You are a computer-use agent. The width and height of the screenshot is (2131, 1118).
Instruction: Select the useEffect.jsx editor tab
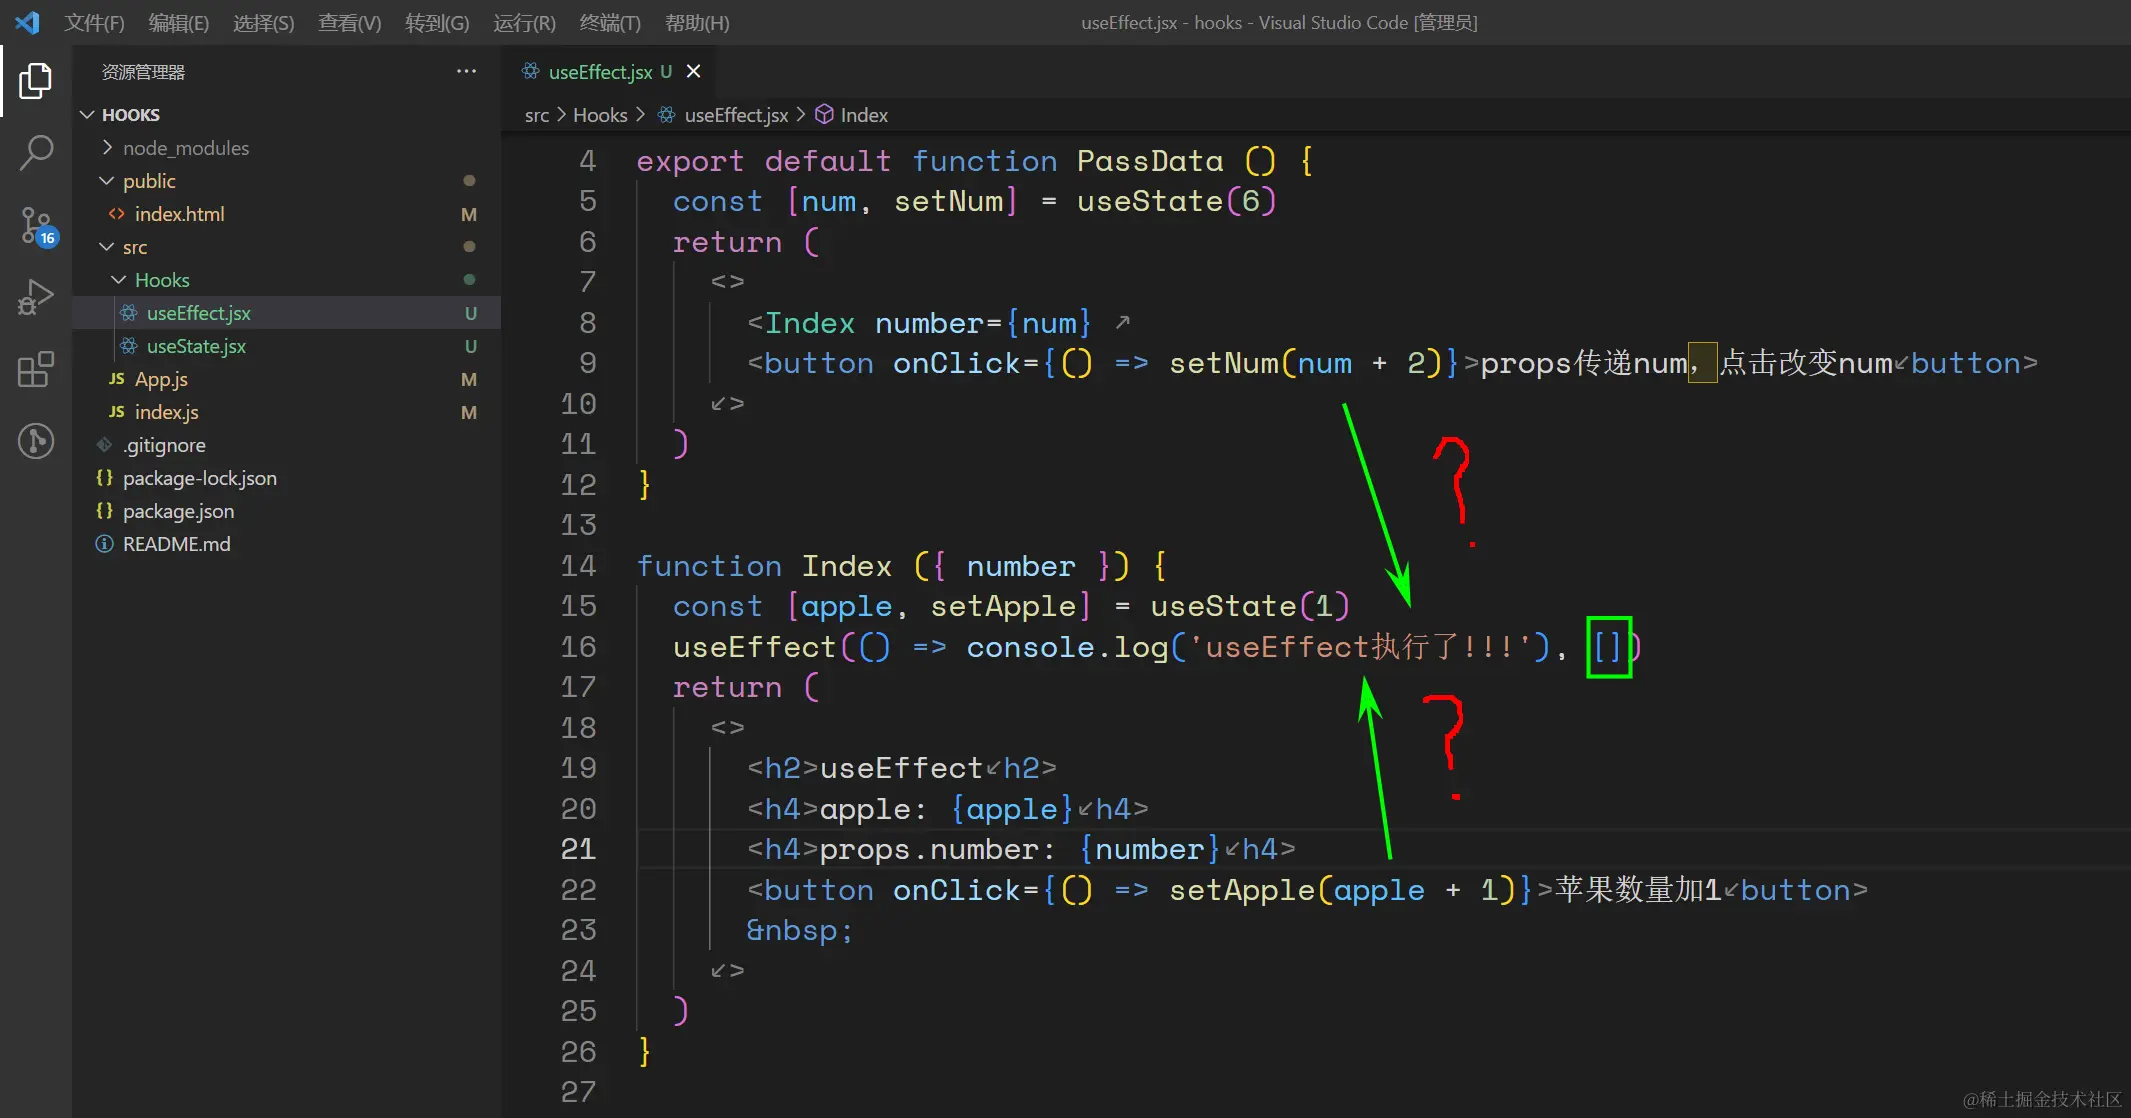[599, 72]
